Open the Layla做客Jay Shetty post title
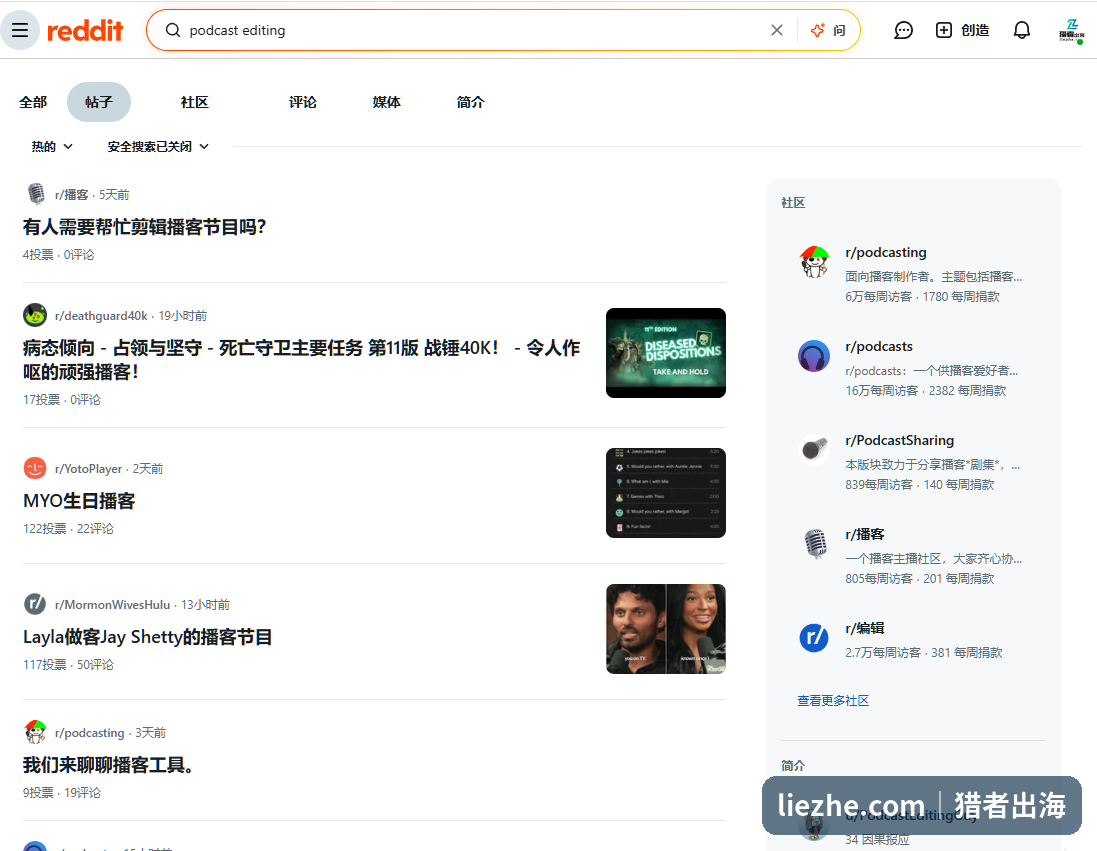 (148, 637)
